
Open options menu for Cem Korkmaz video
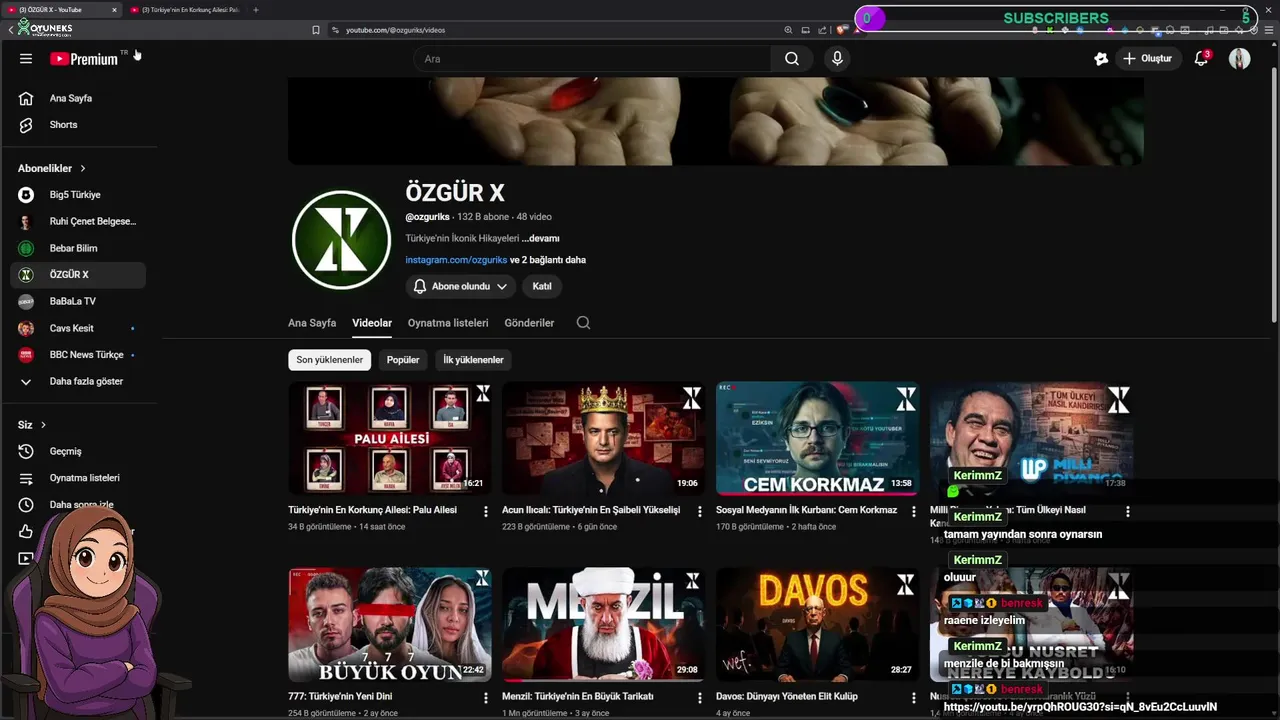(914, 511)
